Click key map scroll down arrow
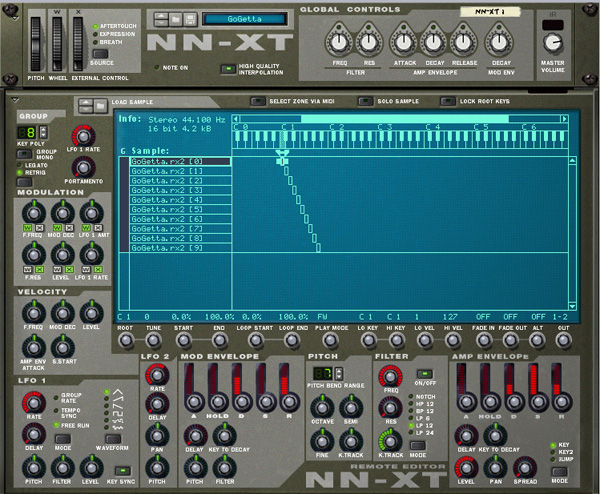The image size is (600, 494). pyautogui.click(x=572, y=306)
